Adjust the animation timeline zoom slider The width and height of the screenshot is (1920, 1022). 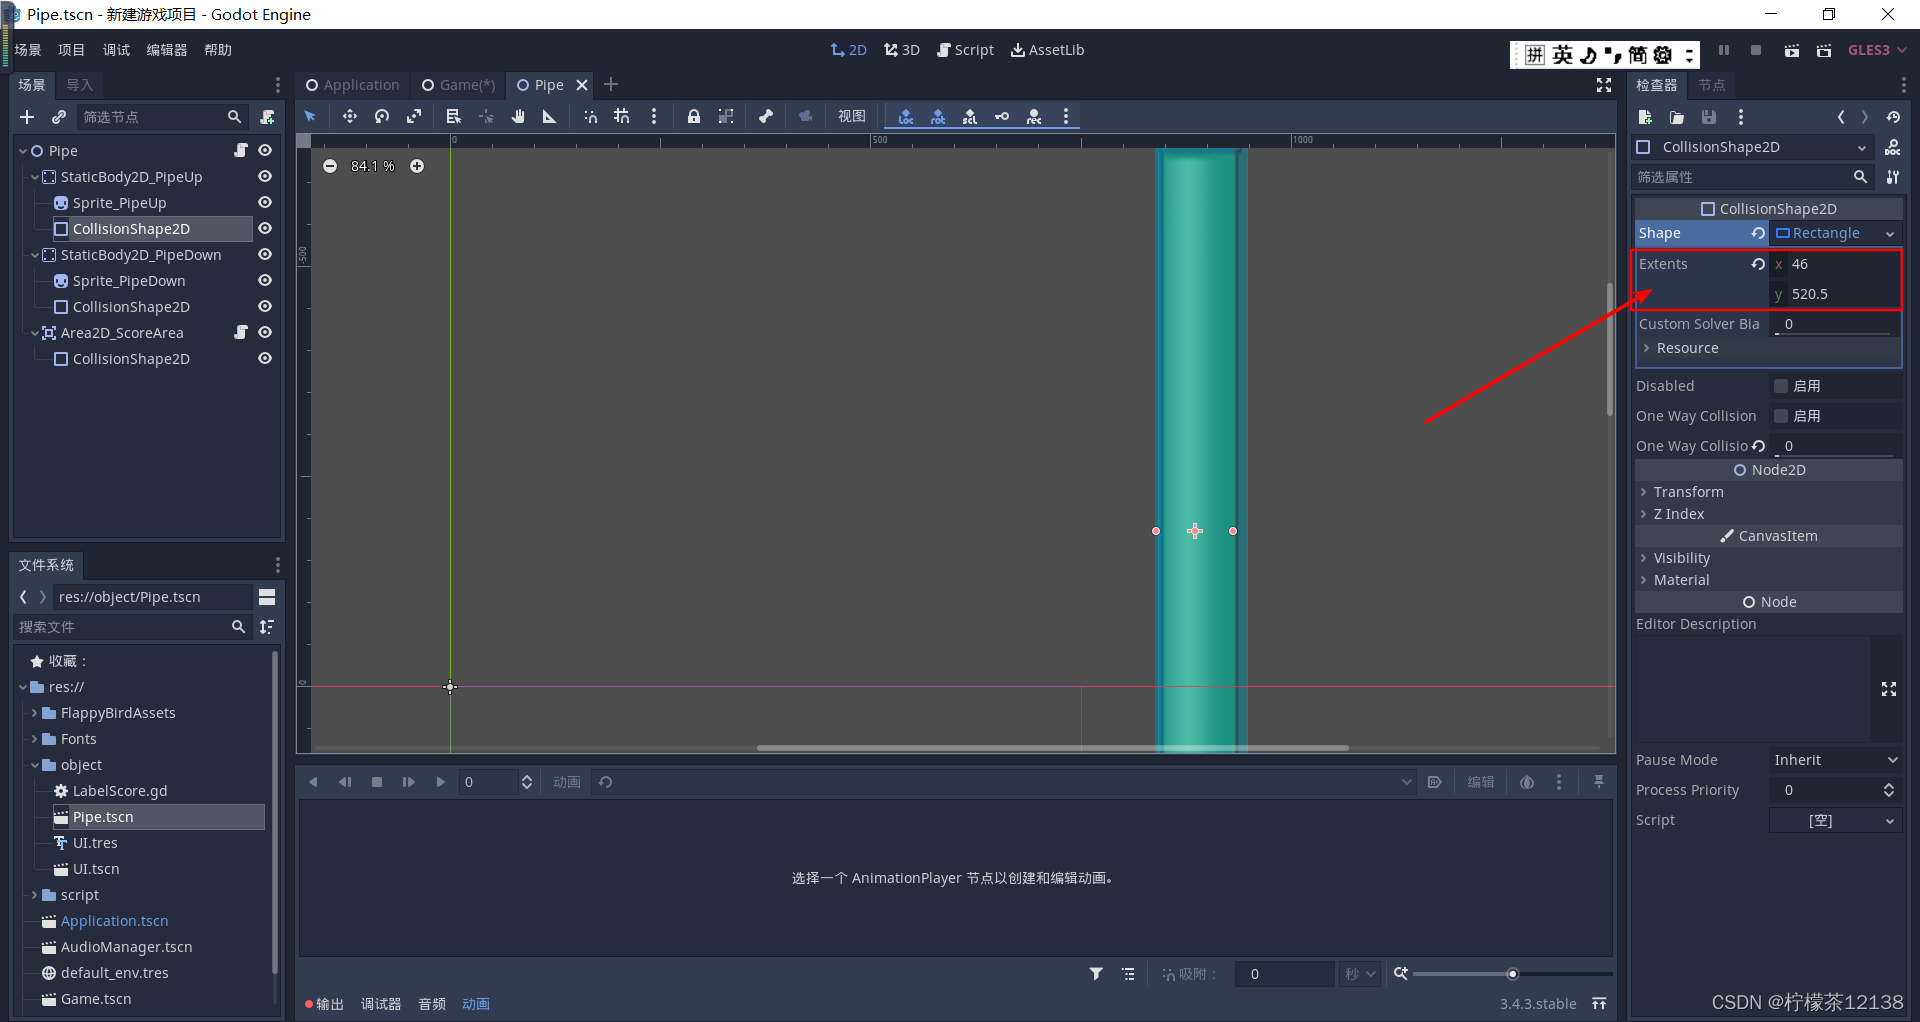point(1513,974)
